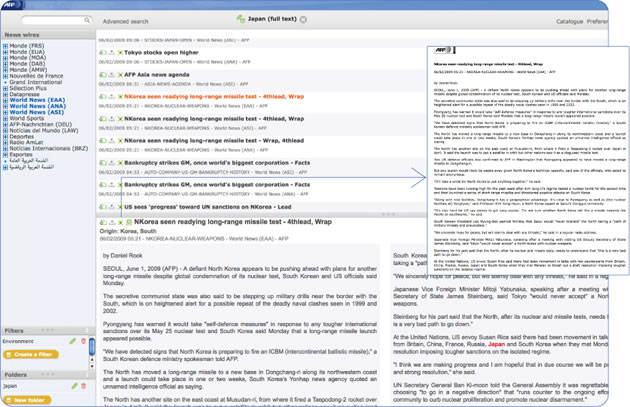Click the Filters panel scrollbar thumb
Screen dimensions: 630x407
[x=92, y=347]
